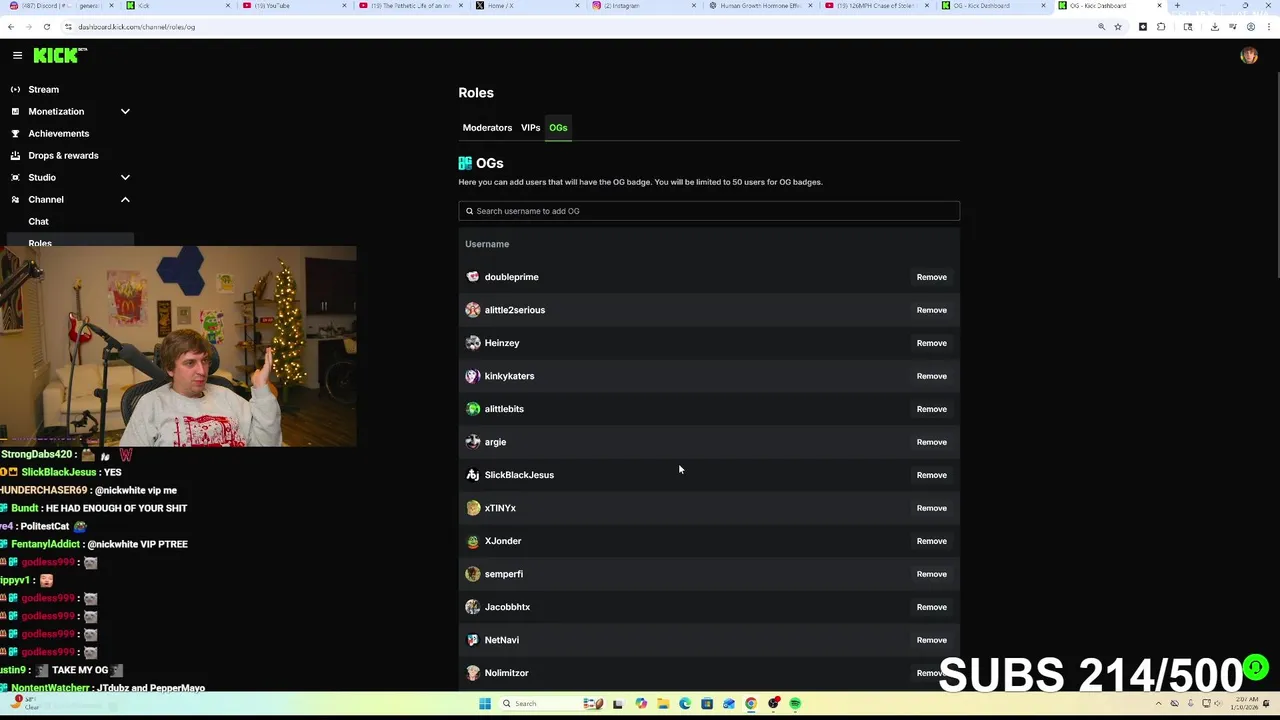Remove argie from OGs
The image size is (1280, 720).
point(931,442)
